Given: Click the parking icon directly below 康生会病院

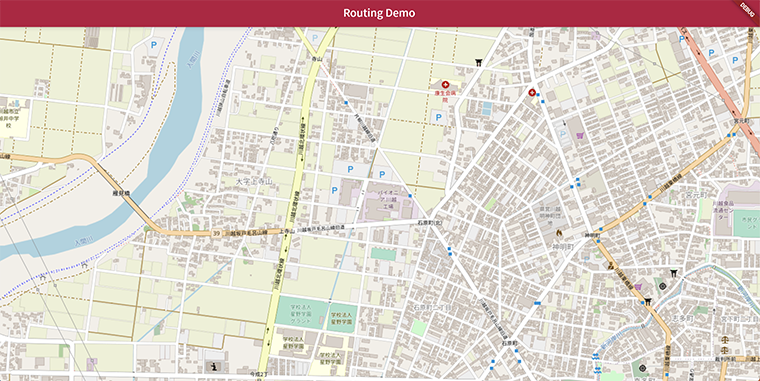Looking at the screenshot, I should coord(439,117).
